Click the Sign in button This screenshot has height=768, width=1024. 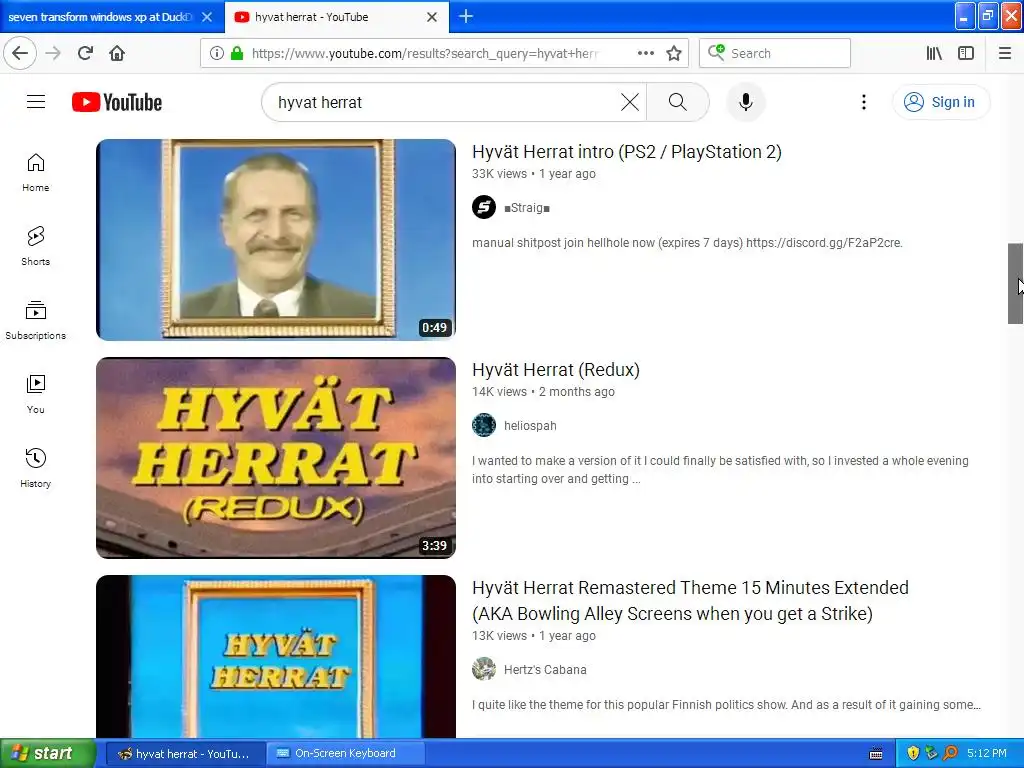pos(941,102)
